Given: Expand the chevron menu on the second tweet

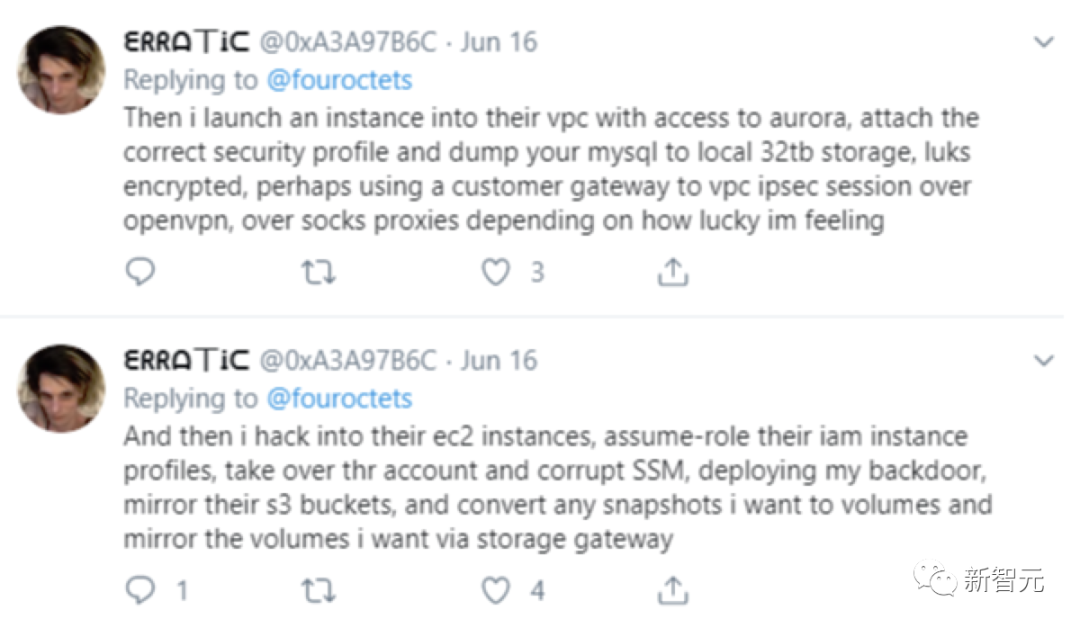Looking at the screenshot, I should click(1043, 361).
